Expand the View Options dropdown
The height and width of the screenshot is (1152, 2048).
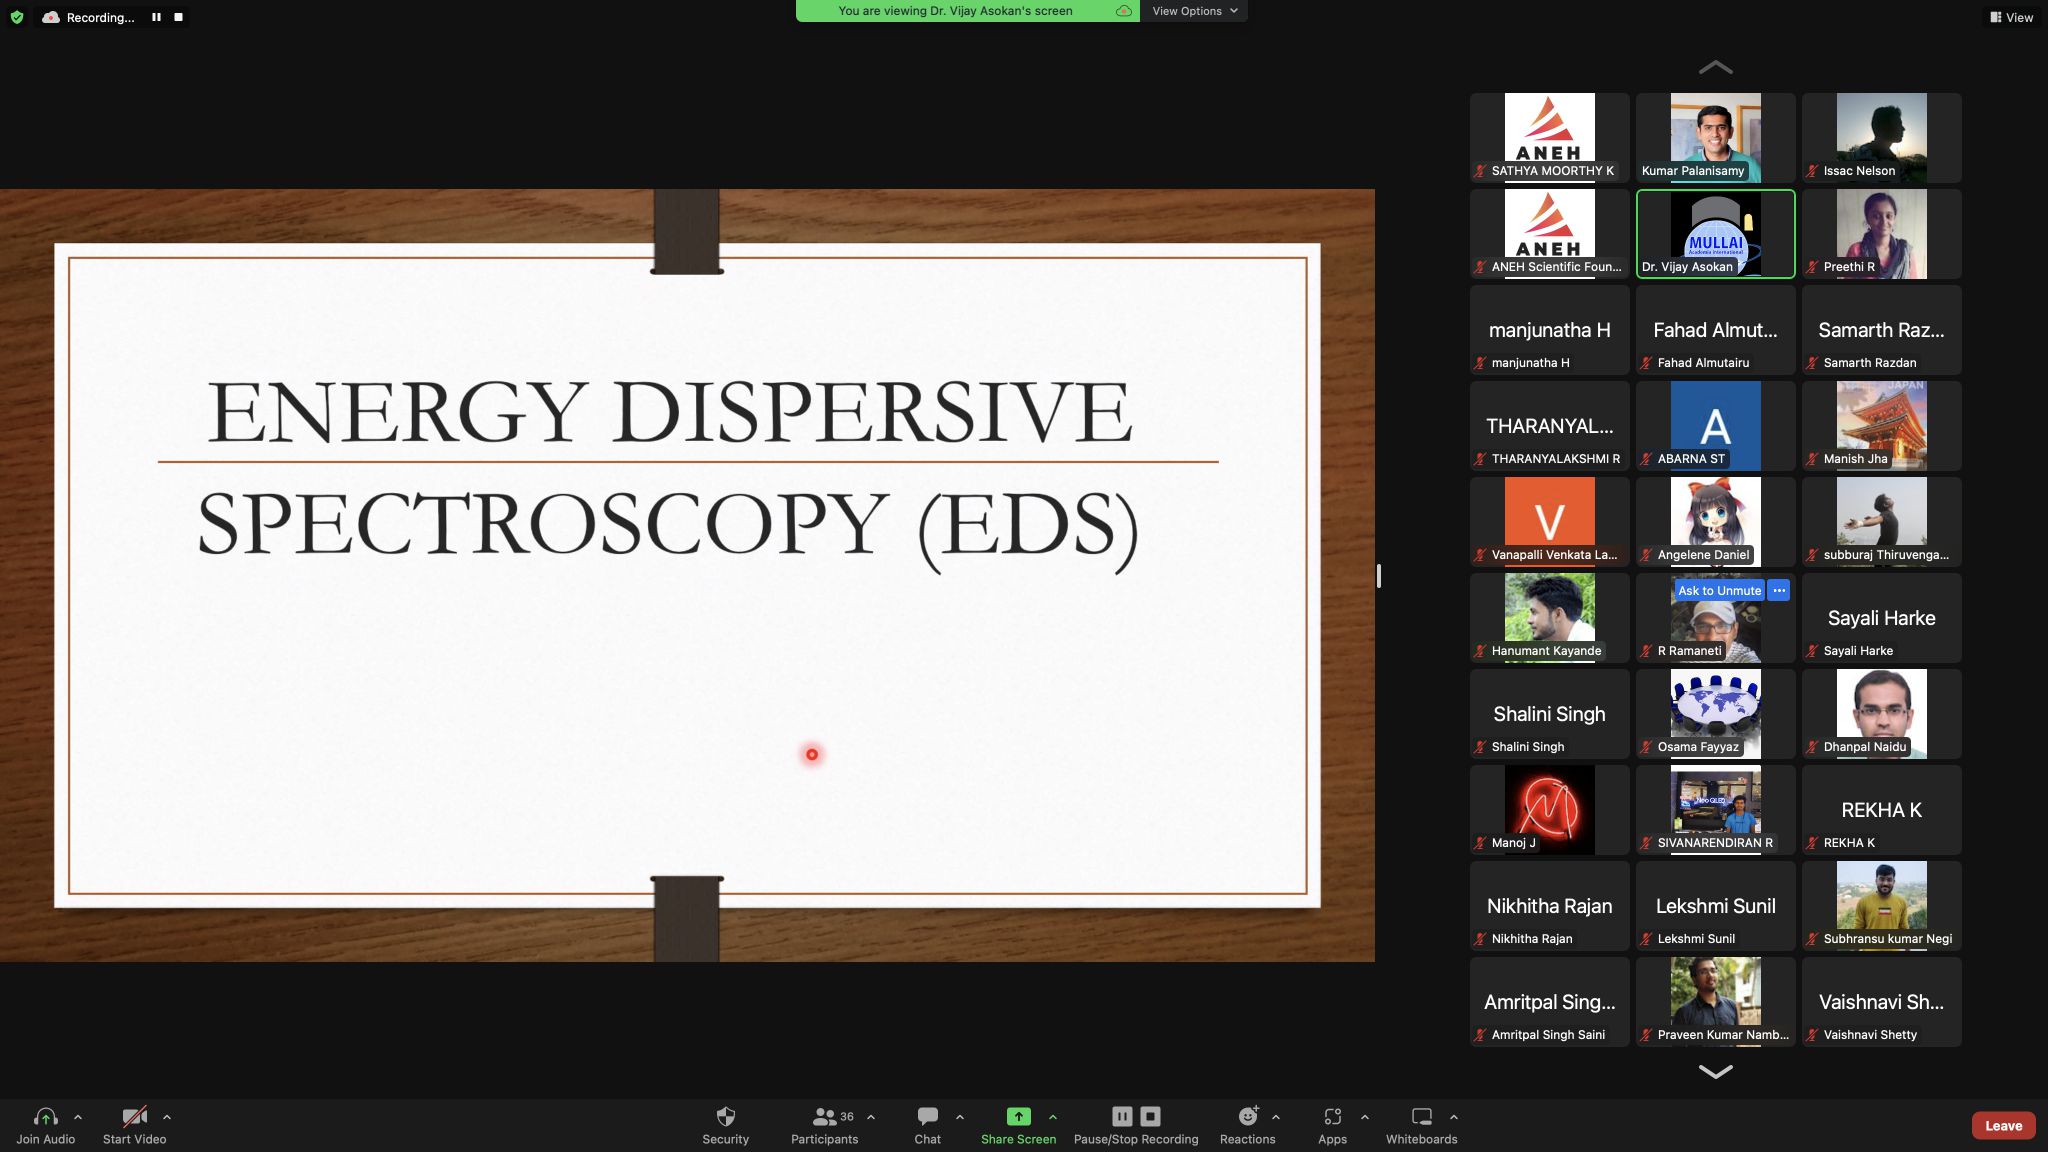click(1194, 11)
